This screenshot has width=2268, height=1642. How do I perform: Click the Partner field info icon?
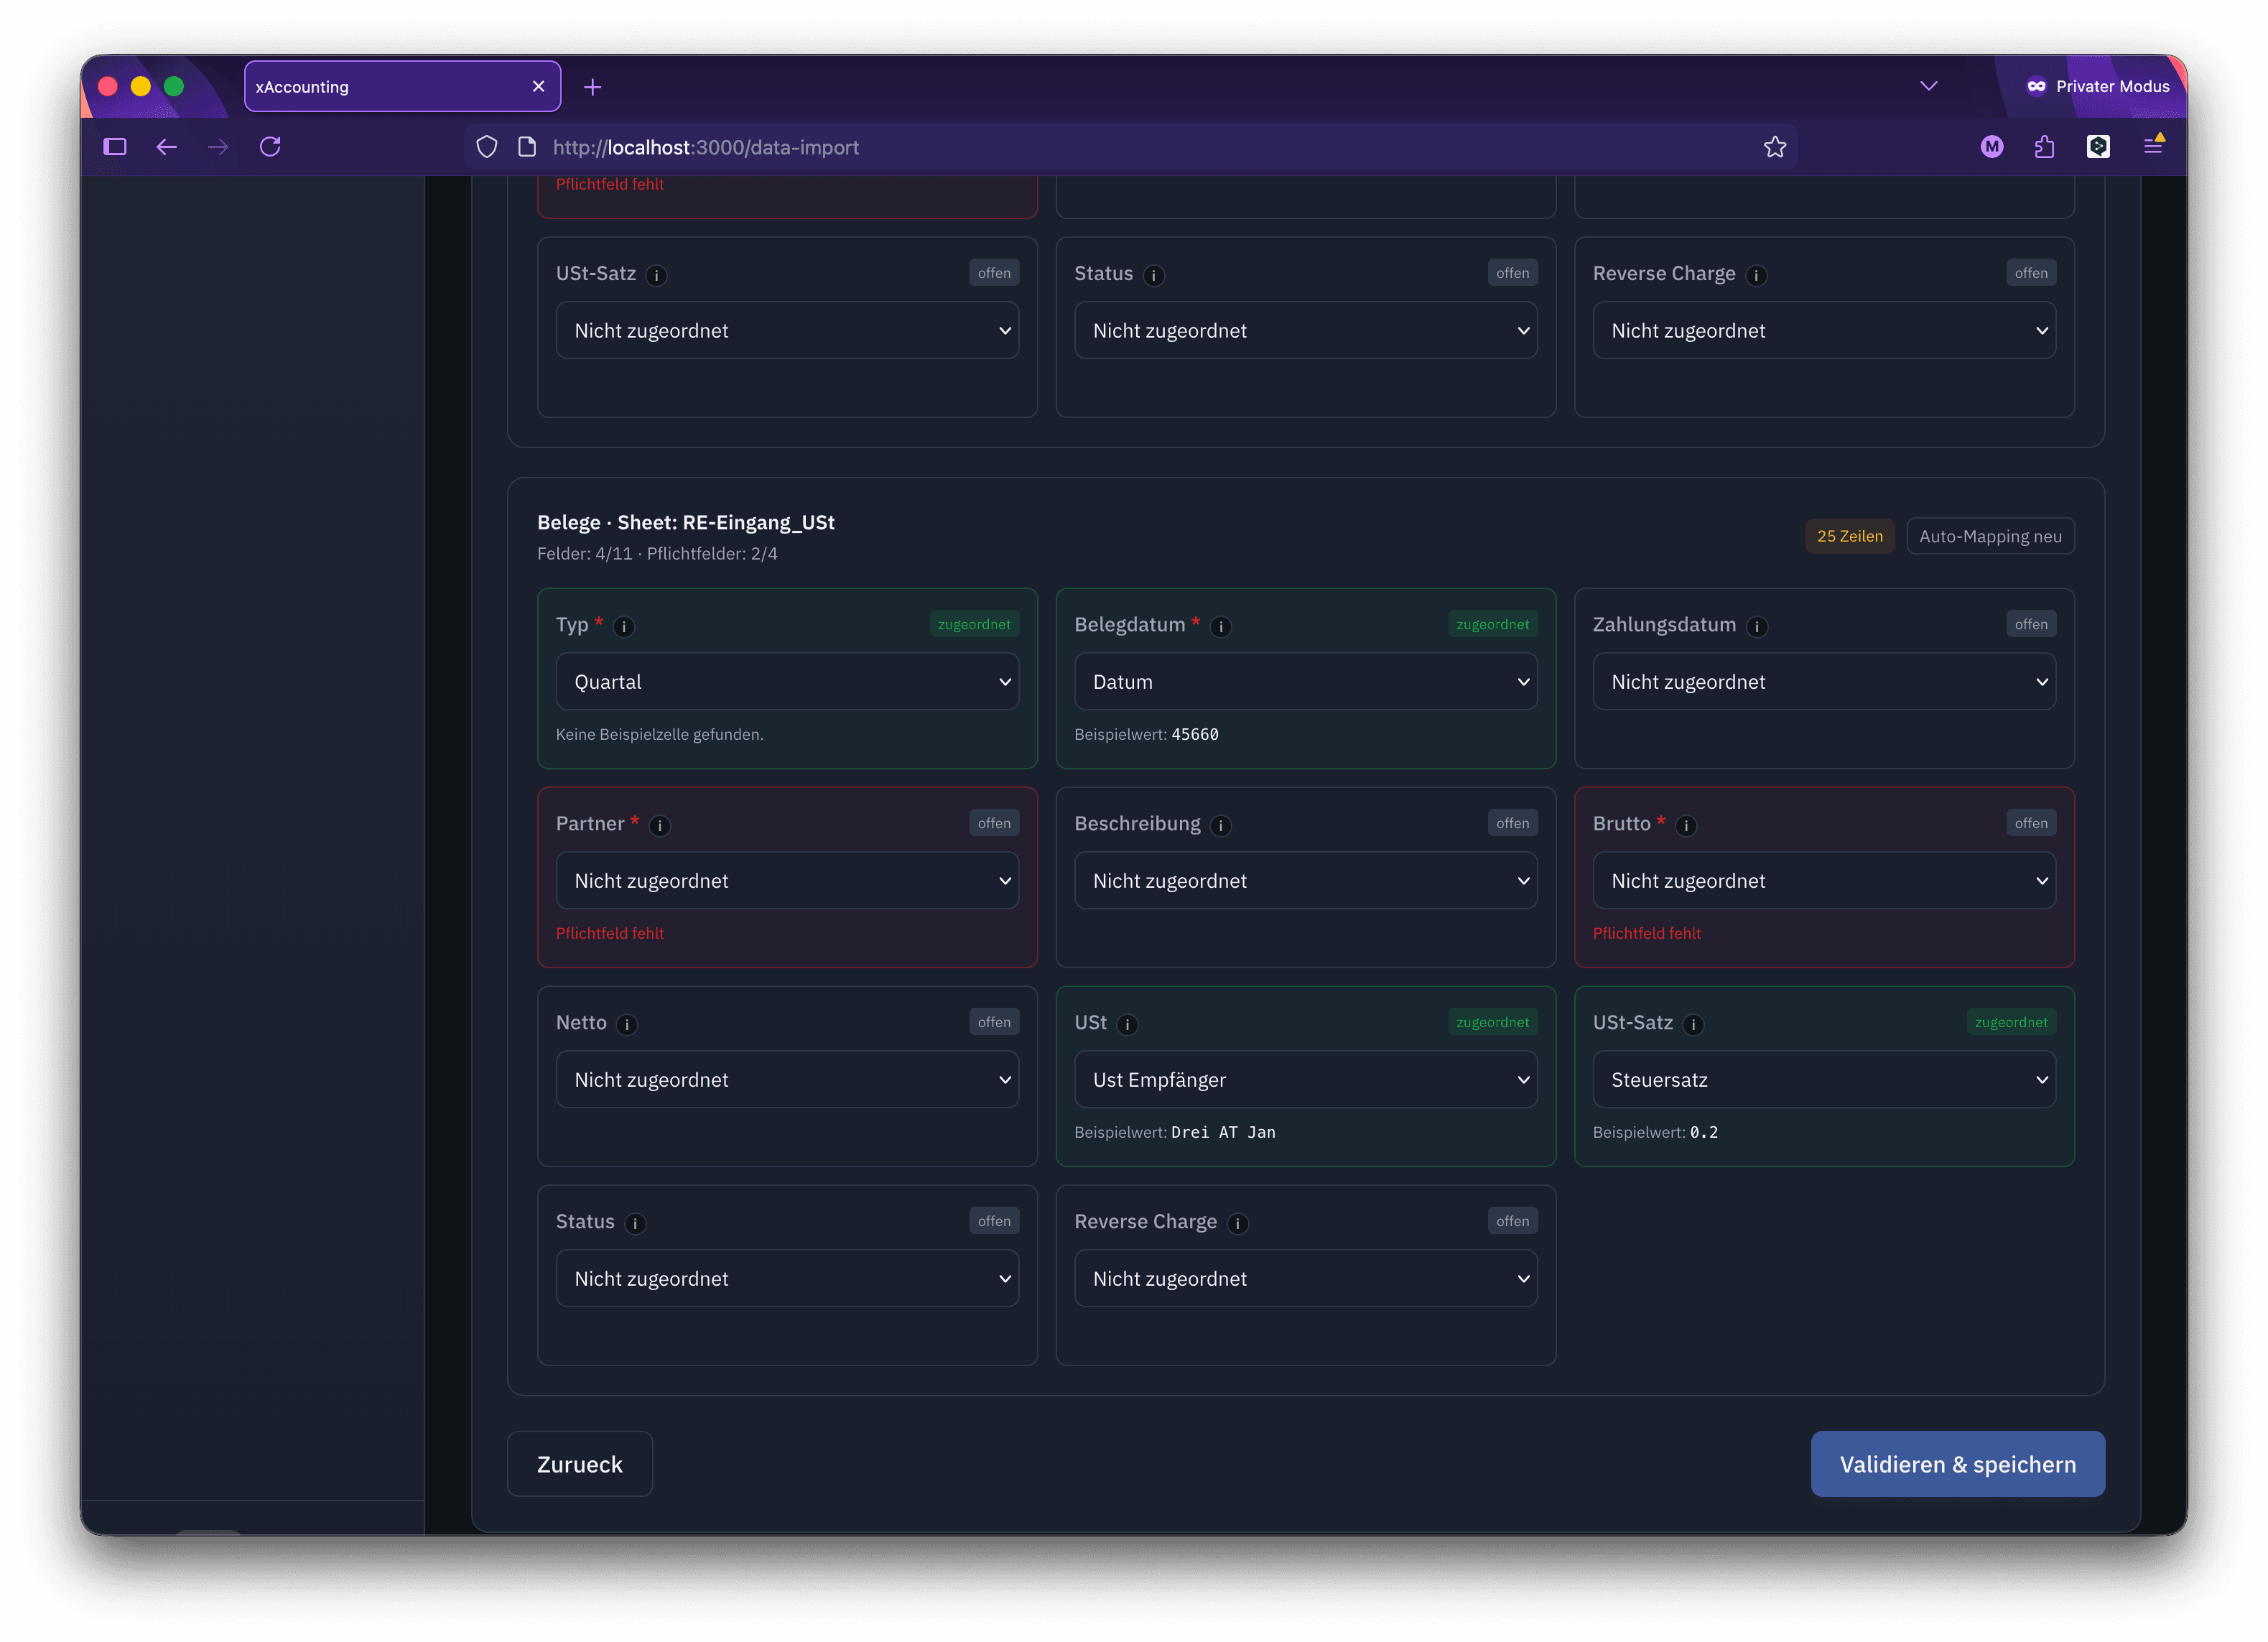(x=659, y=825)
